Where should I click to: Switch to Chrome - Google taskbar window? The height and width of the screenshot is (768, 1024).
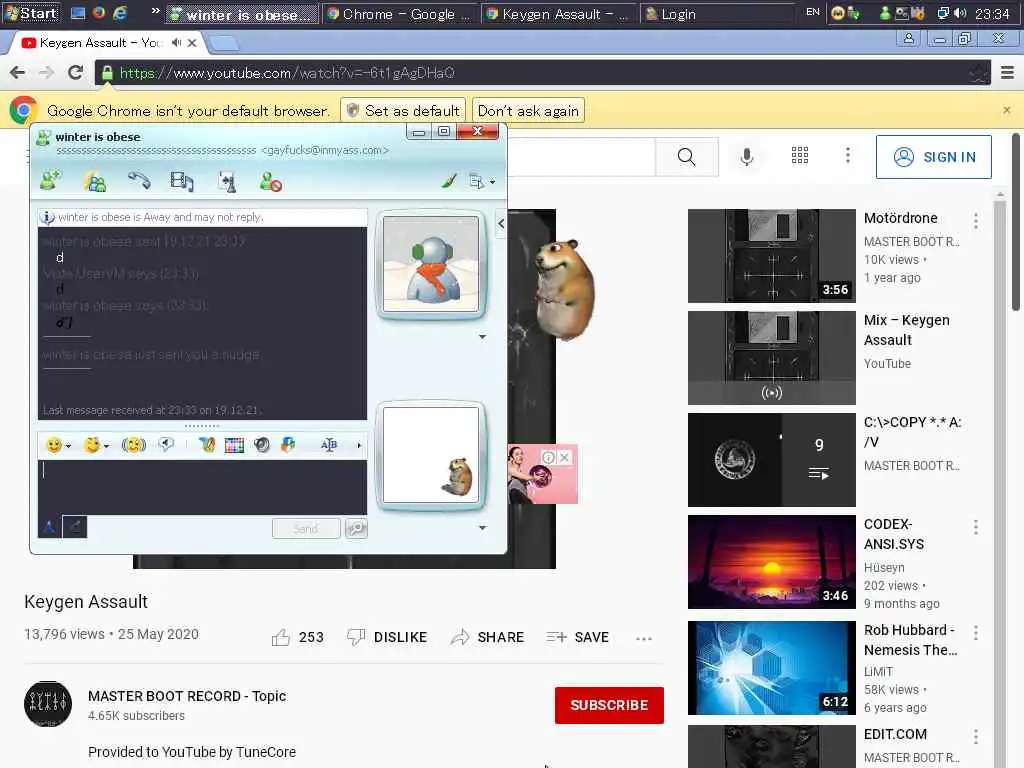[x=400, y=14]
